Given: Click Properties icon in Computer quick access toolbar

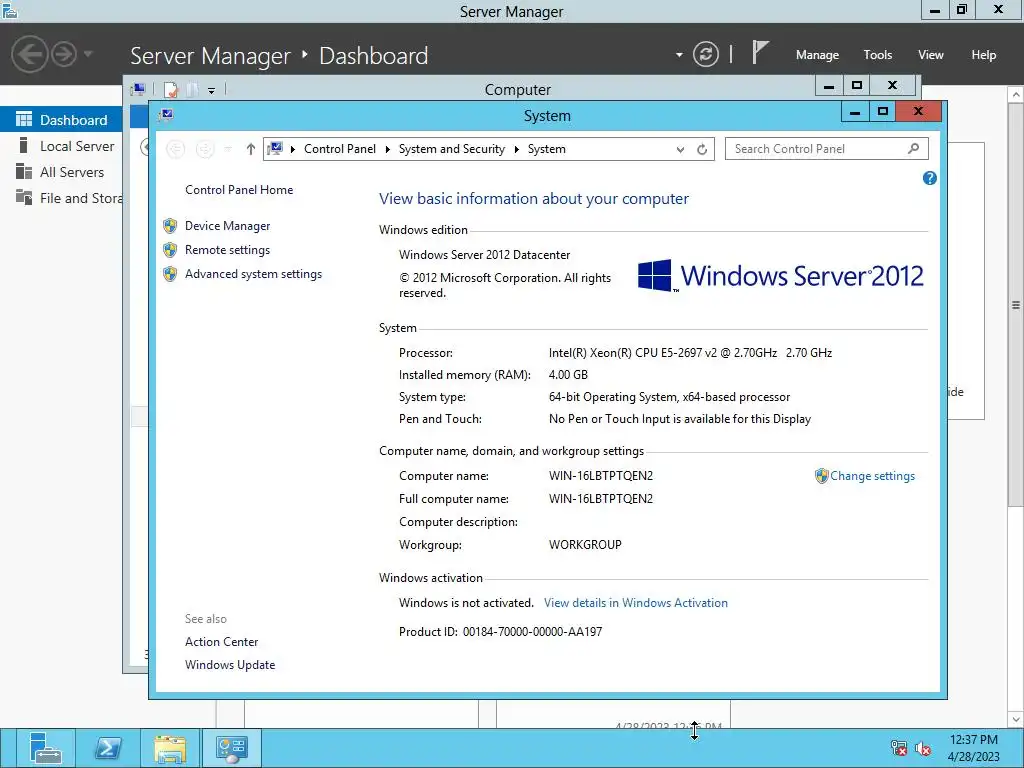Looking at the screenshot, I should click(171, 89).
